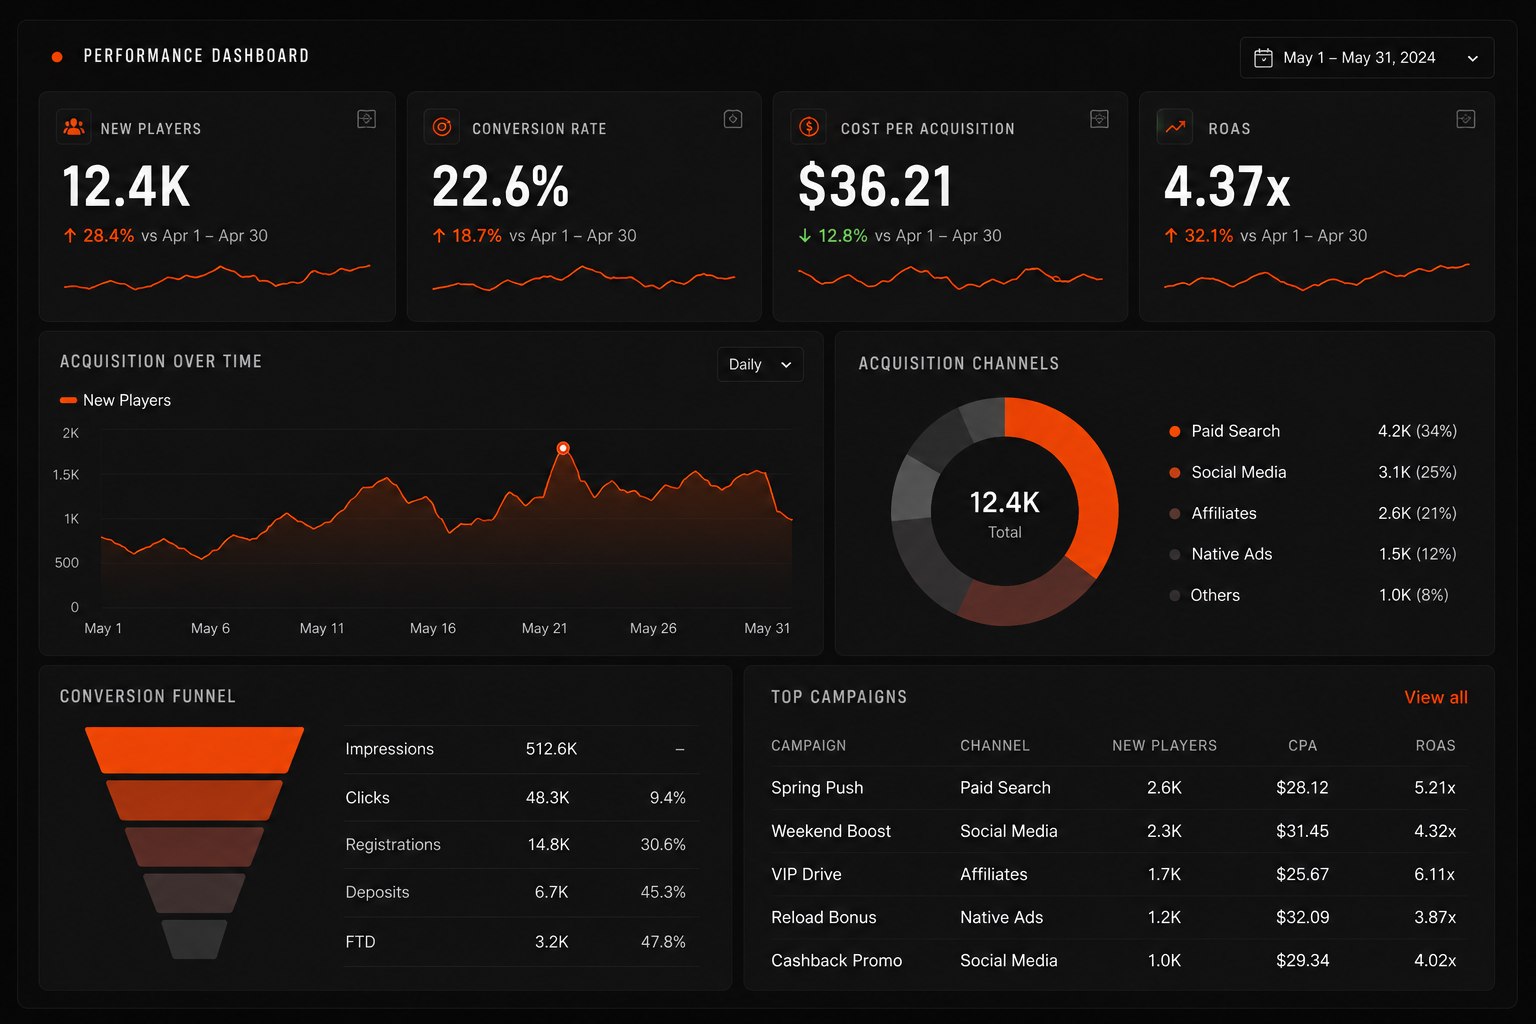Image resolution: width=1536 pixels, height=1024 pixels.
Task: Click the up arrow beside 28.4%
Action: [70, 236]
